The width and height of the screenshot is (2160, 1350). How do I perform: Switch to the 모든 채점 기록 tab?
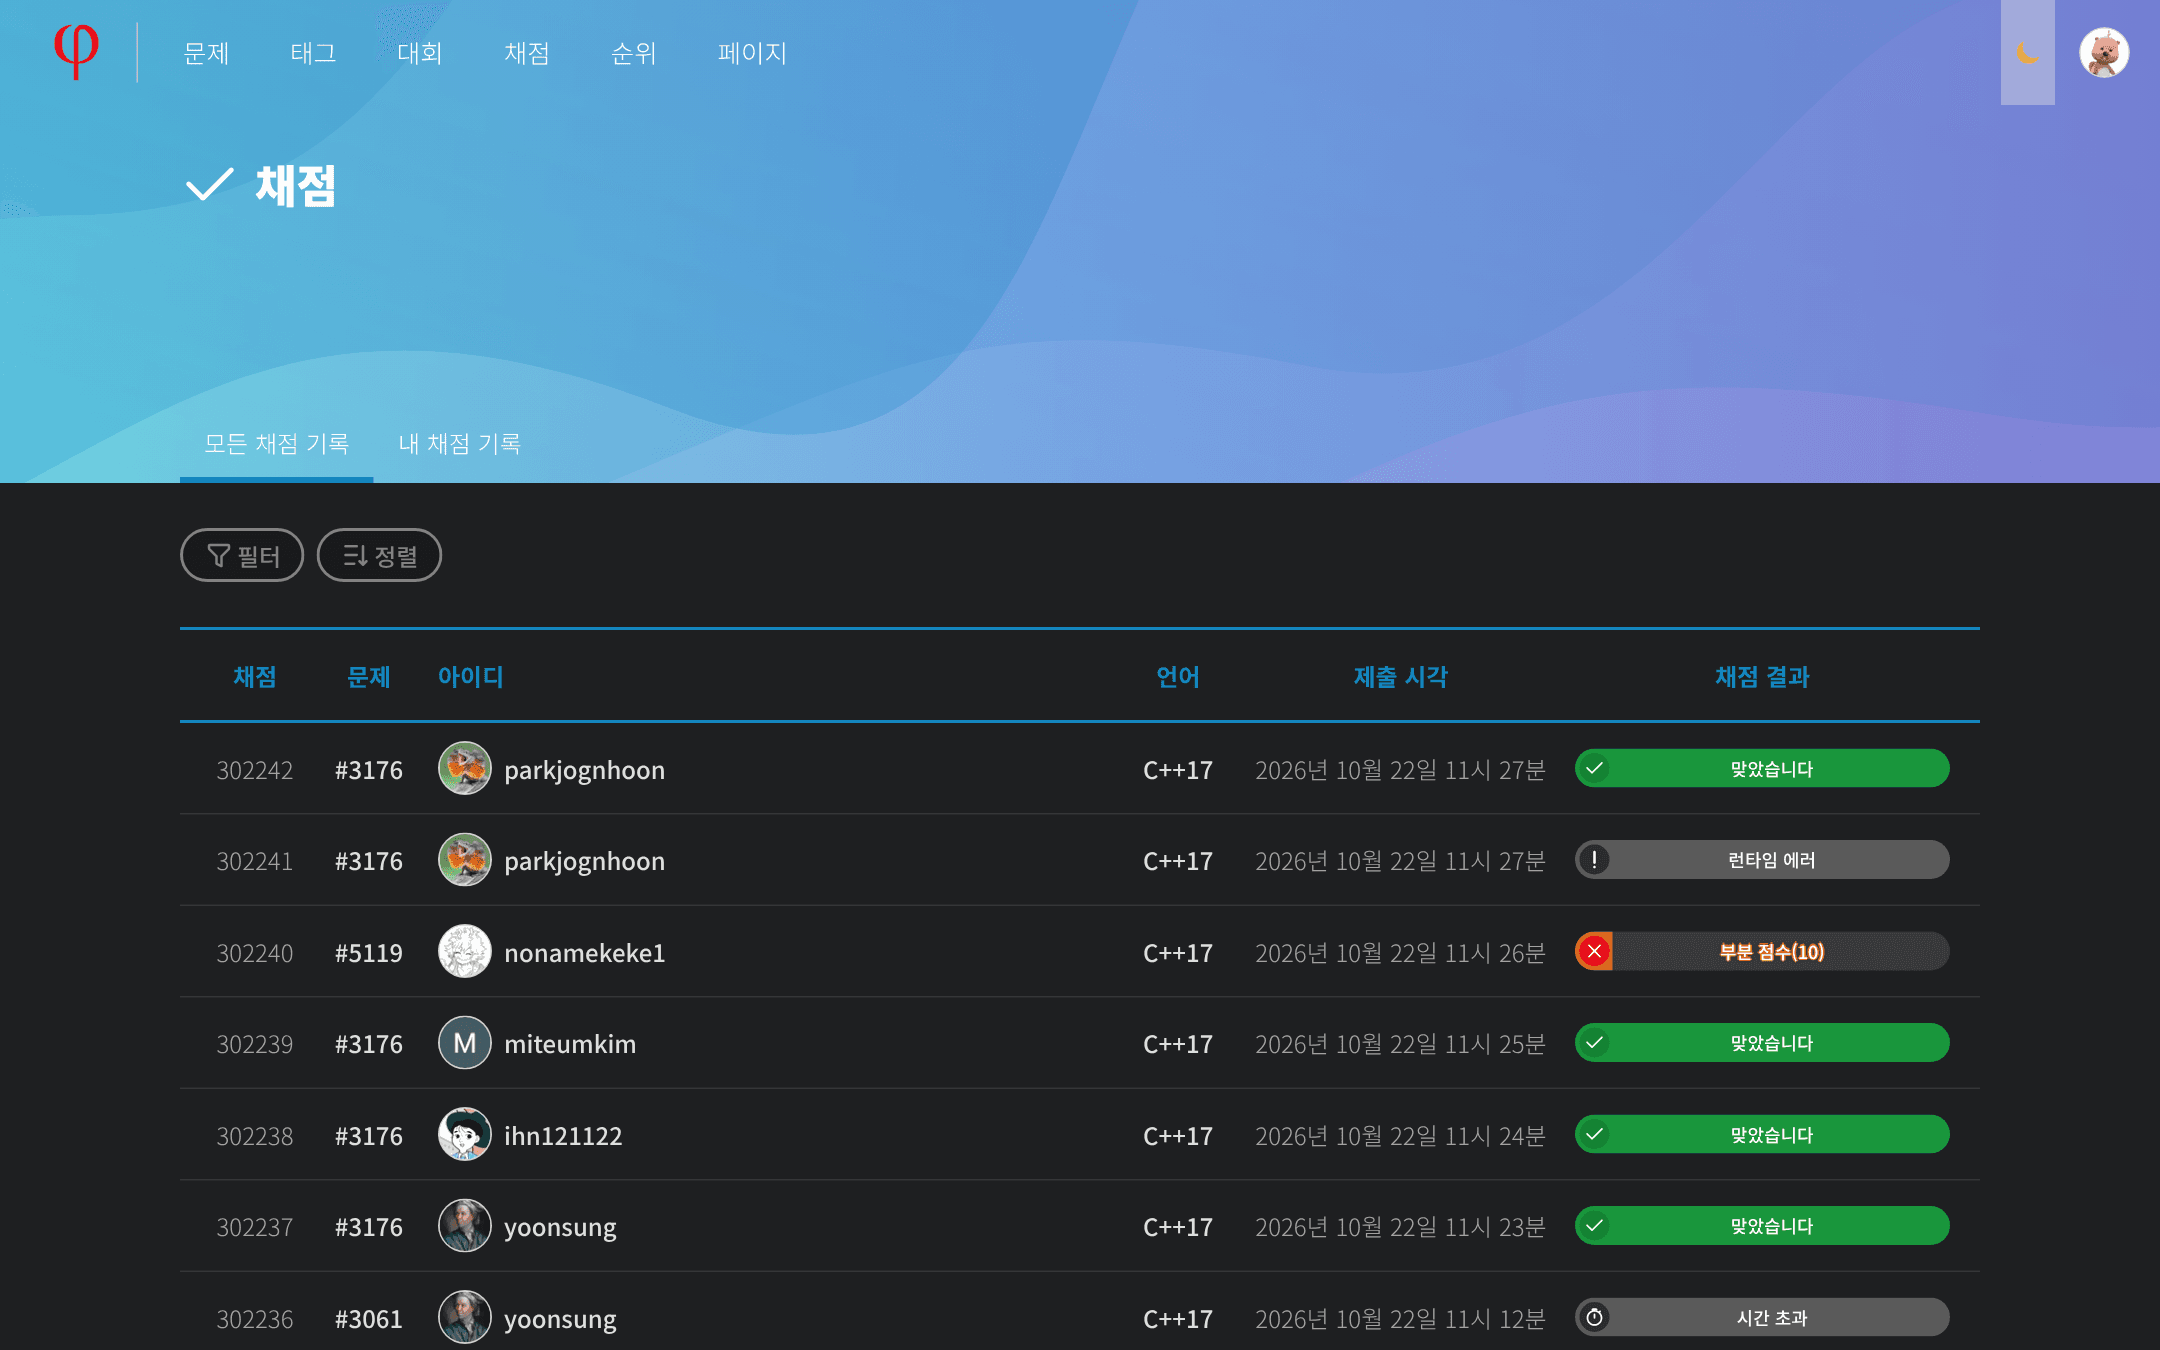[x=277, y=443]
